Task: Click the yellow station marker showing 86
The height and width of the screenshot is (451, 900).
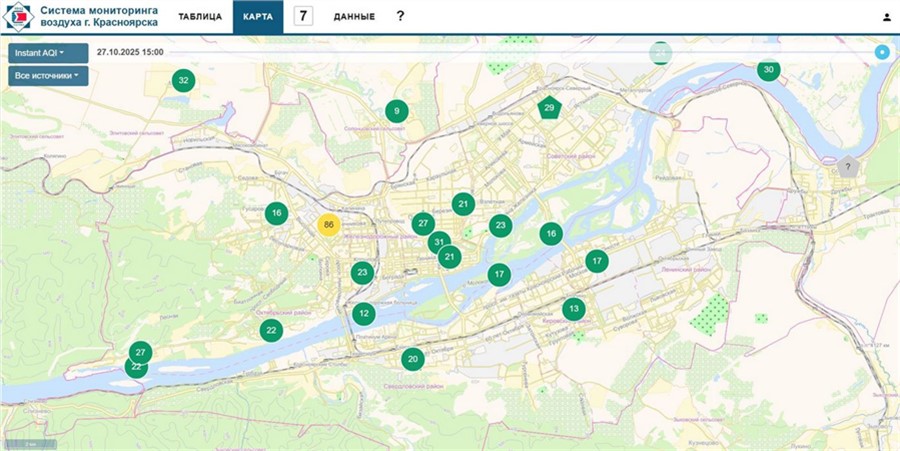Action: (x=329, y=225)
